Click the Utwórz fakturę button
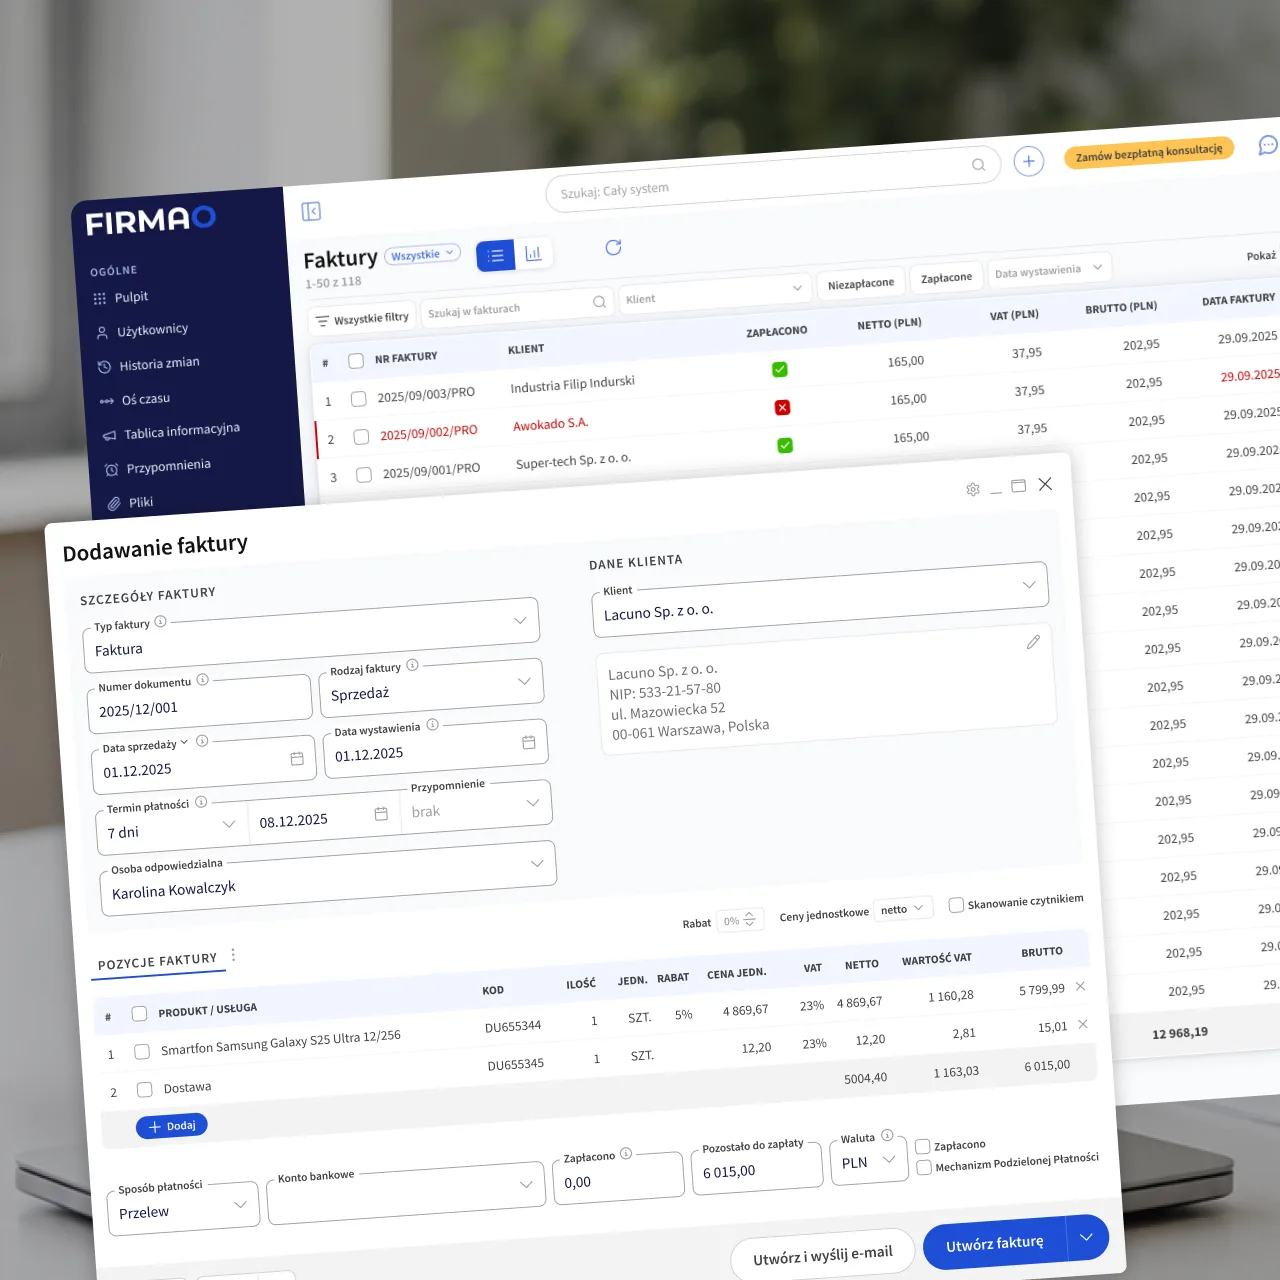This screenshot has width=1280, height=1280. (995, 1243)
